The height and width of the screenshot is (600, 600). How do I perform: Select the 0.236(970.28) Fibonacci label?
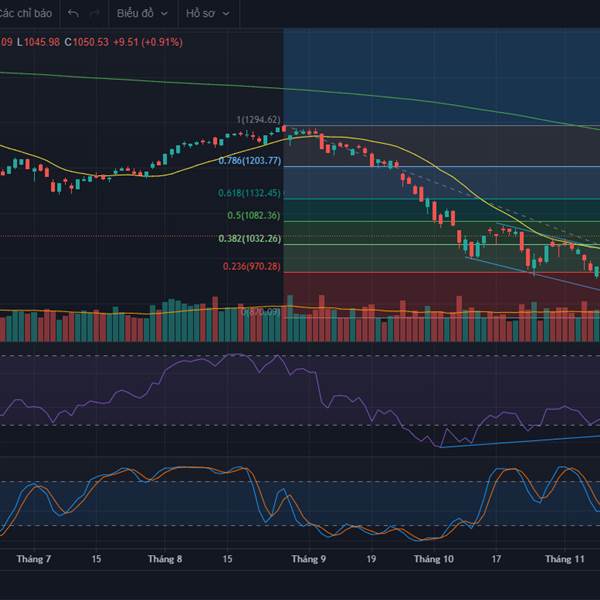(x=251, y=266)
